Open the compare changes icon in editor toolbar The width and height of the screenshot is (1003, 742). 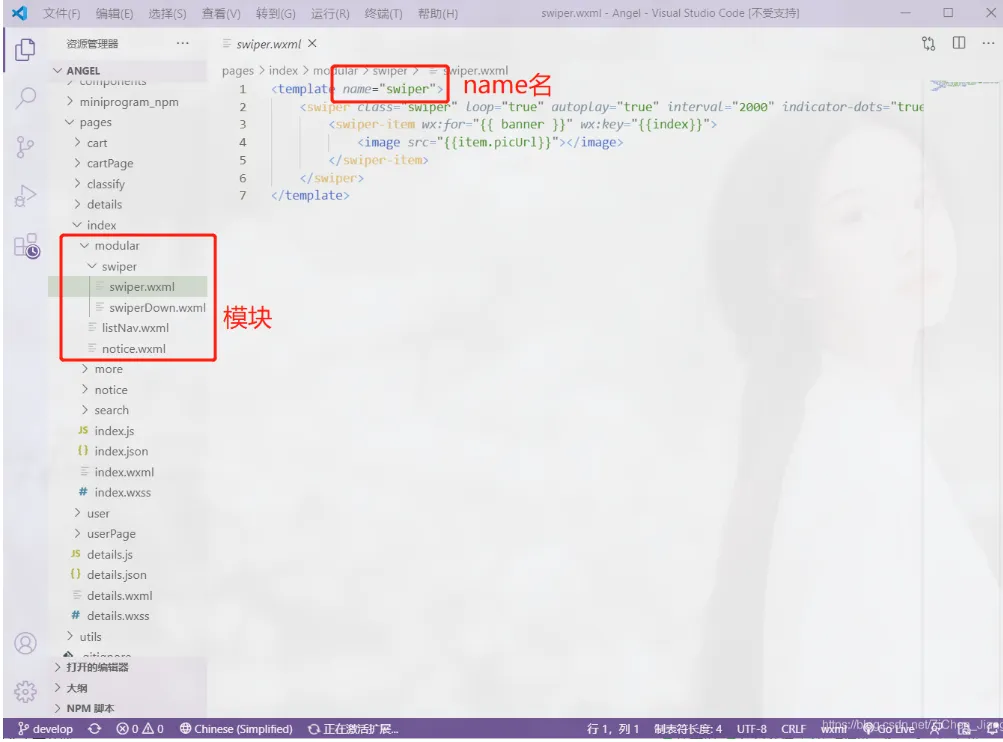tap(928, 43)
